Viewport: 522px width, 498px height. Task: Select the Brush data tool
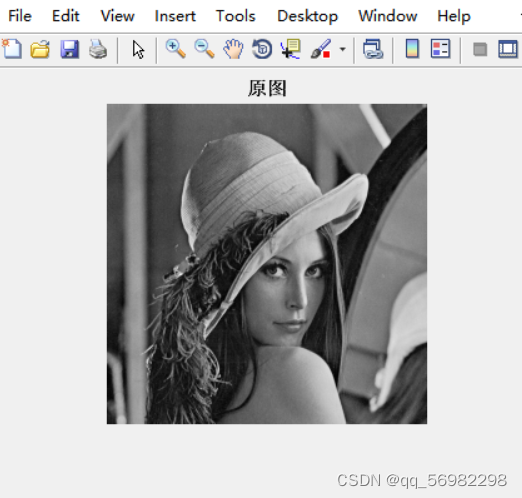tap(321, 49)
